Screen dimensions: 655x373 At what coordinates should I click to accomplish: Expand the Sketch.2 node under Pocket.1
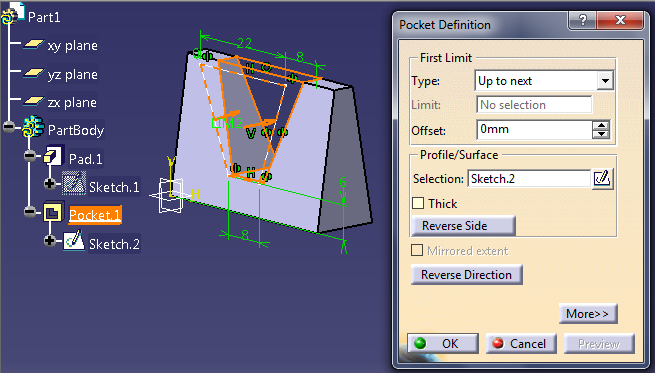click(x=49, y=241)
